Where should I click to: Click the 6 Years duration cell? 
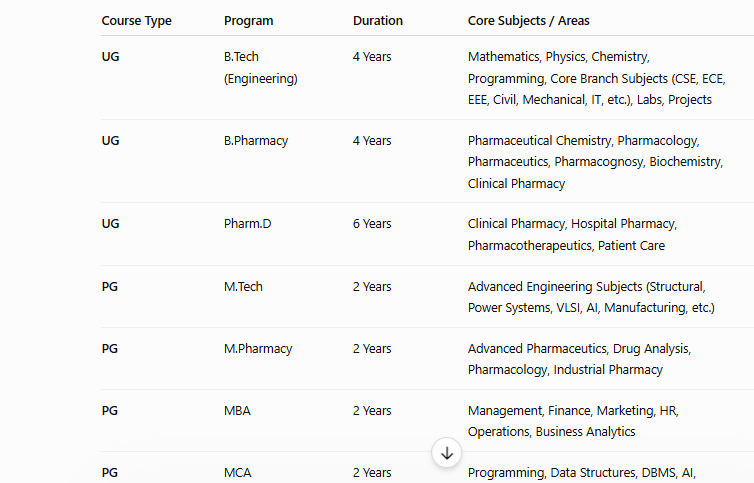click(372, 224)
